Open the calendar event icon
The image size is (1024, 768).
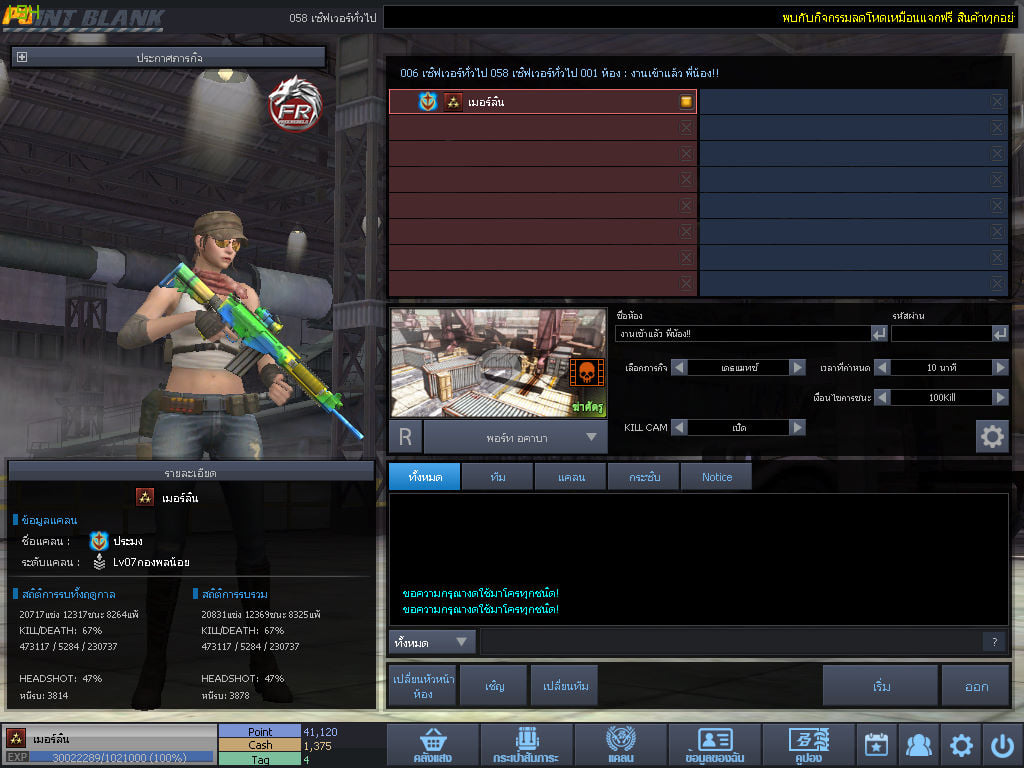tap(876, 745)
